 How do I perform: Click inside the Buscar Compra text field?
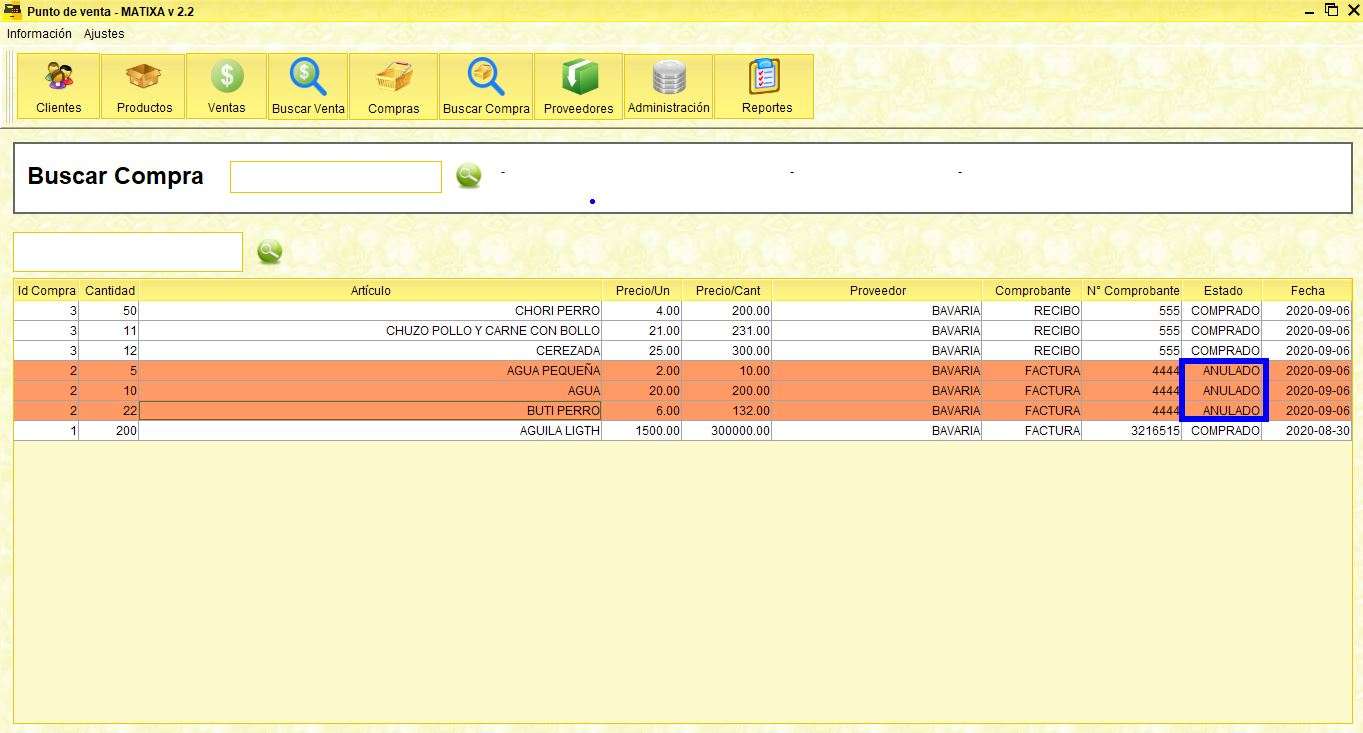tap(336, 176)
